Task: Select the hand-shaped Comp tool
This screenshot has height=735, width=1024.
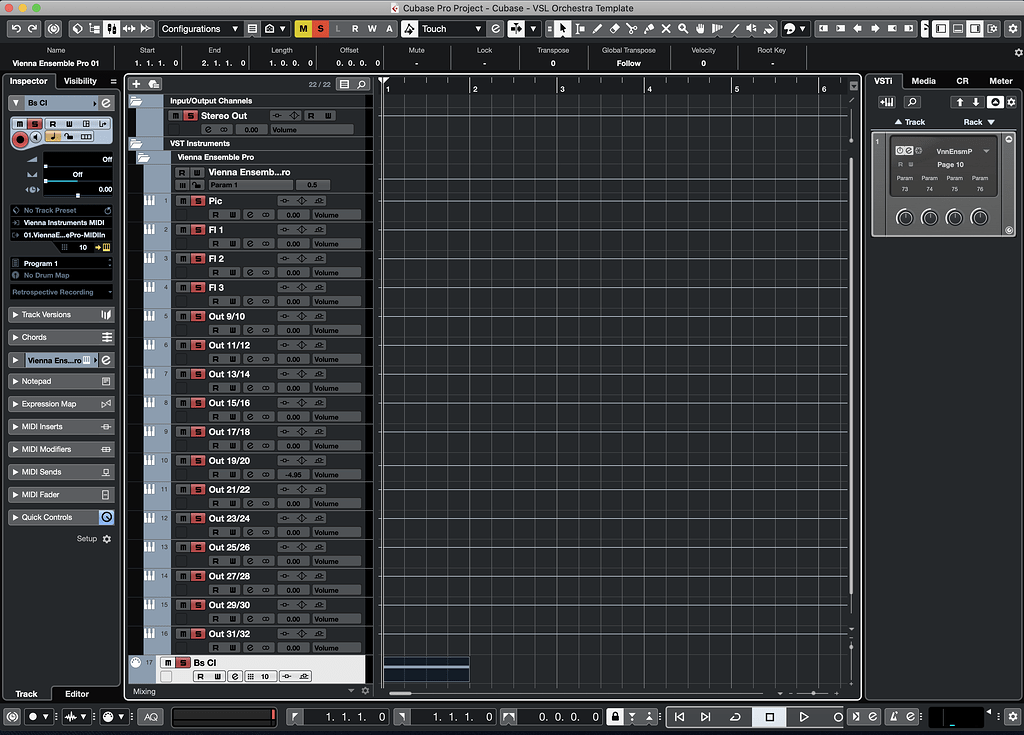Action: click(x=700, y=29)
